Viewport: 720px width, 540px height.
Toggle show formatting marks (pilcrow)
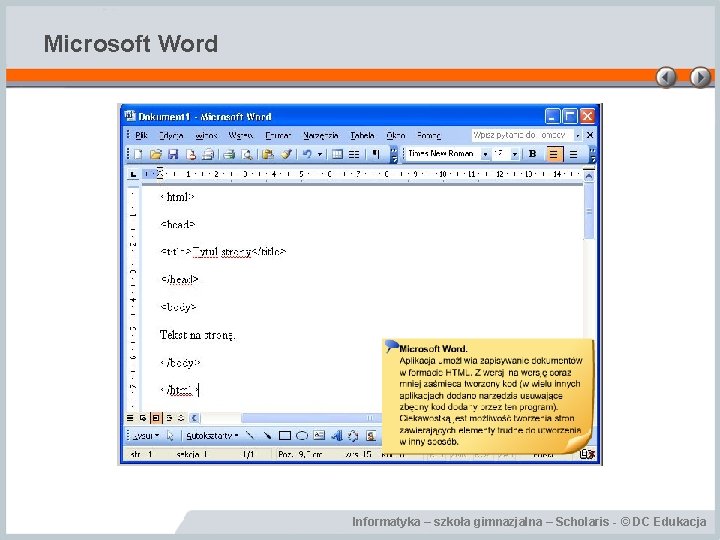[x=376, y=154]
